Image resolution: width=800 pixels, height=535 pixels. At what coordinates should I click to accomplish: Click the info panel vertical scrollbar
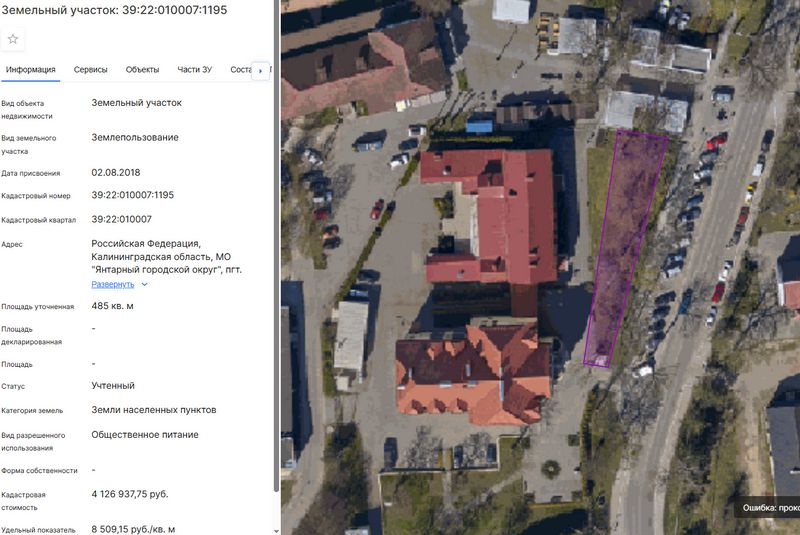click(276, 300)
